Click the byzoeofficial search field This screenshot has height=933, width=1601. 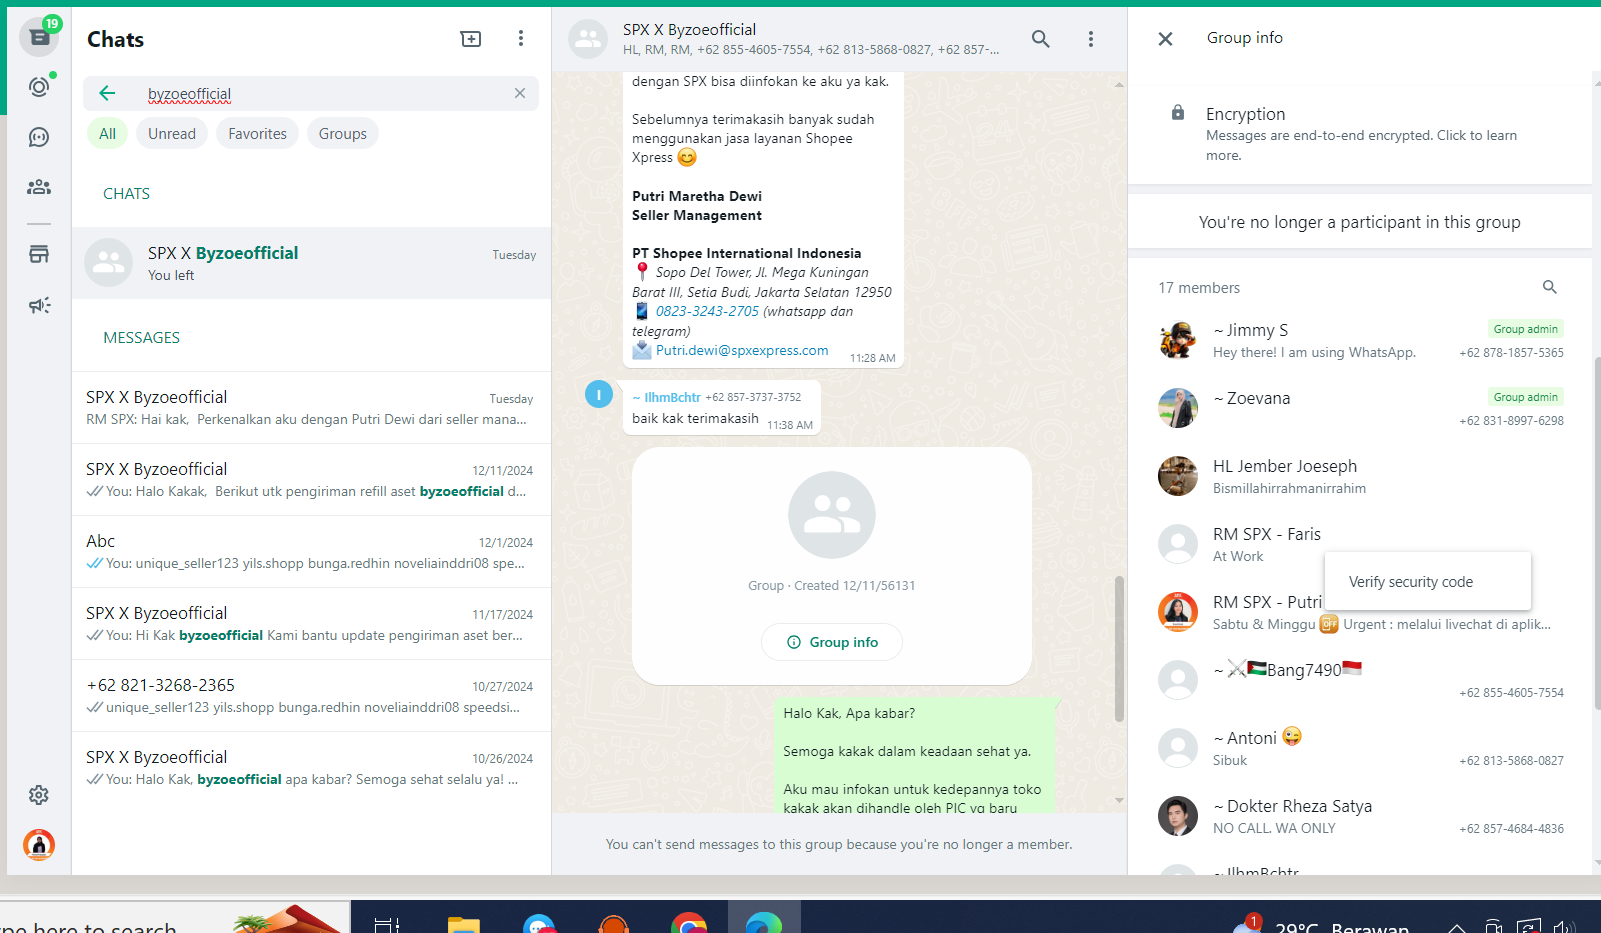(x=311, y=94)
